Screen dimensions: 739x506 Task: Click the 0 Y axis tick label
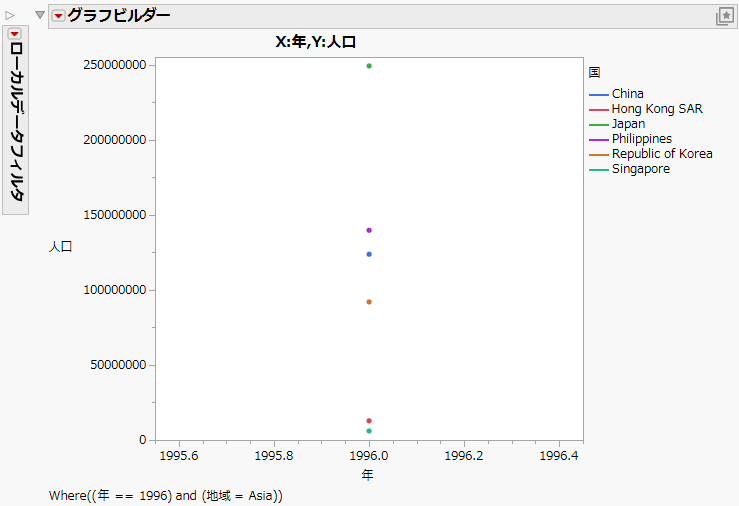[143, 440]
